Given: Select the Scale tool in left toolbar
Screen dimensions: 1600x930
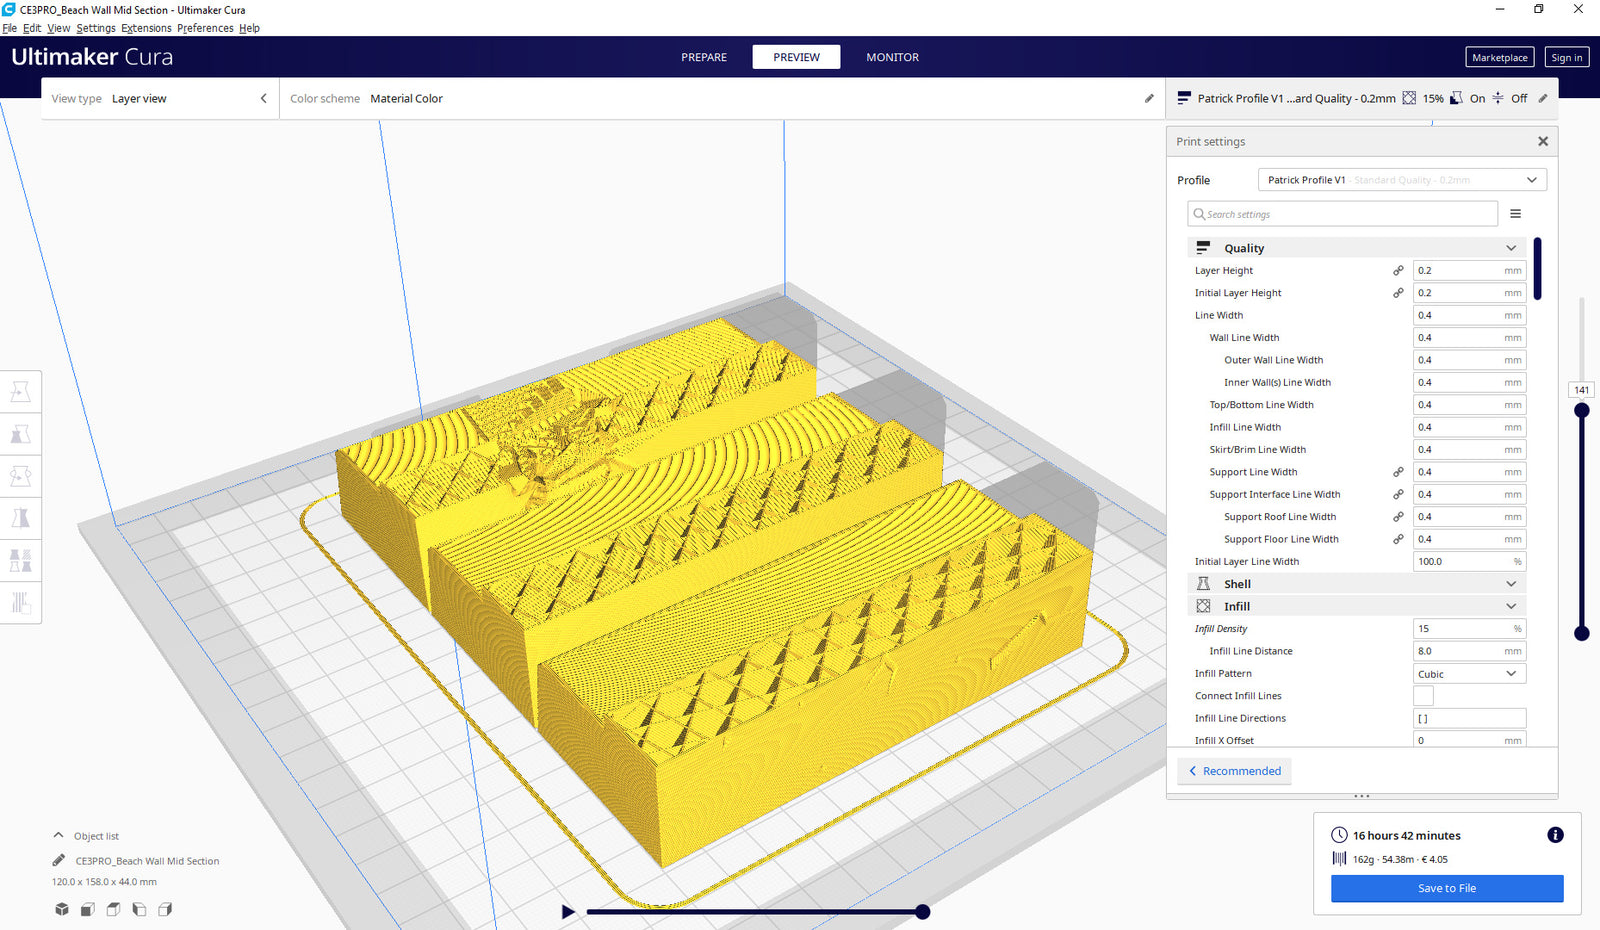Looking at the screenshot, I should [x=20, y=434].
